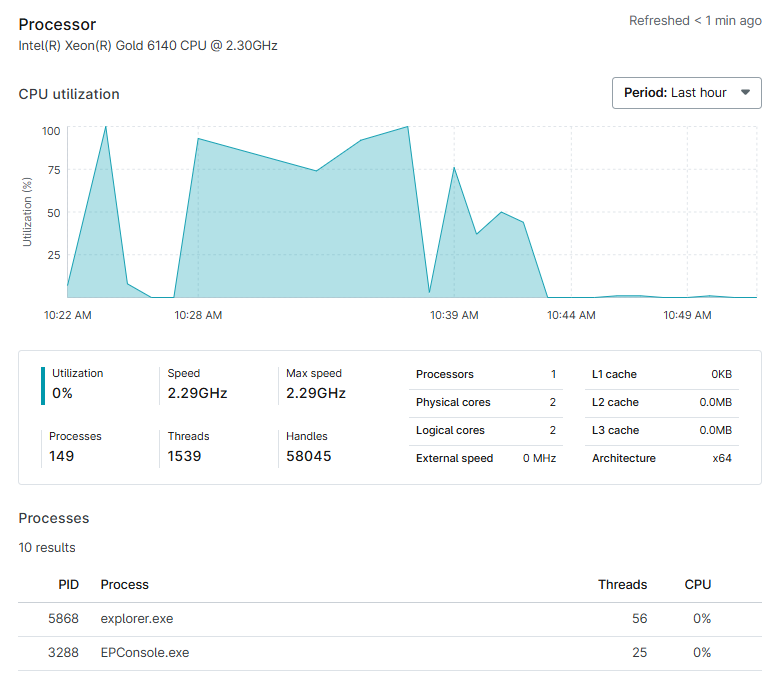Screen dimensions: 776x674
Task: Click the 10:39 AM chart axis label
Action: 454,315
